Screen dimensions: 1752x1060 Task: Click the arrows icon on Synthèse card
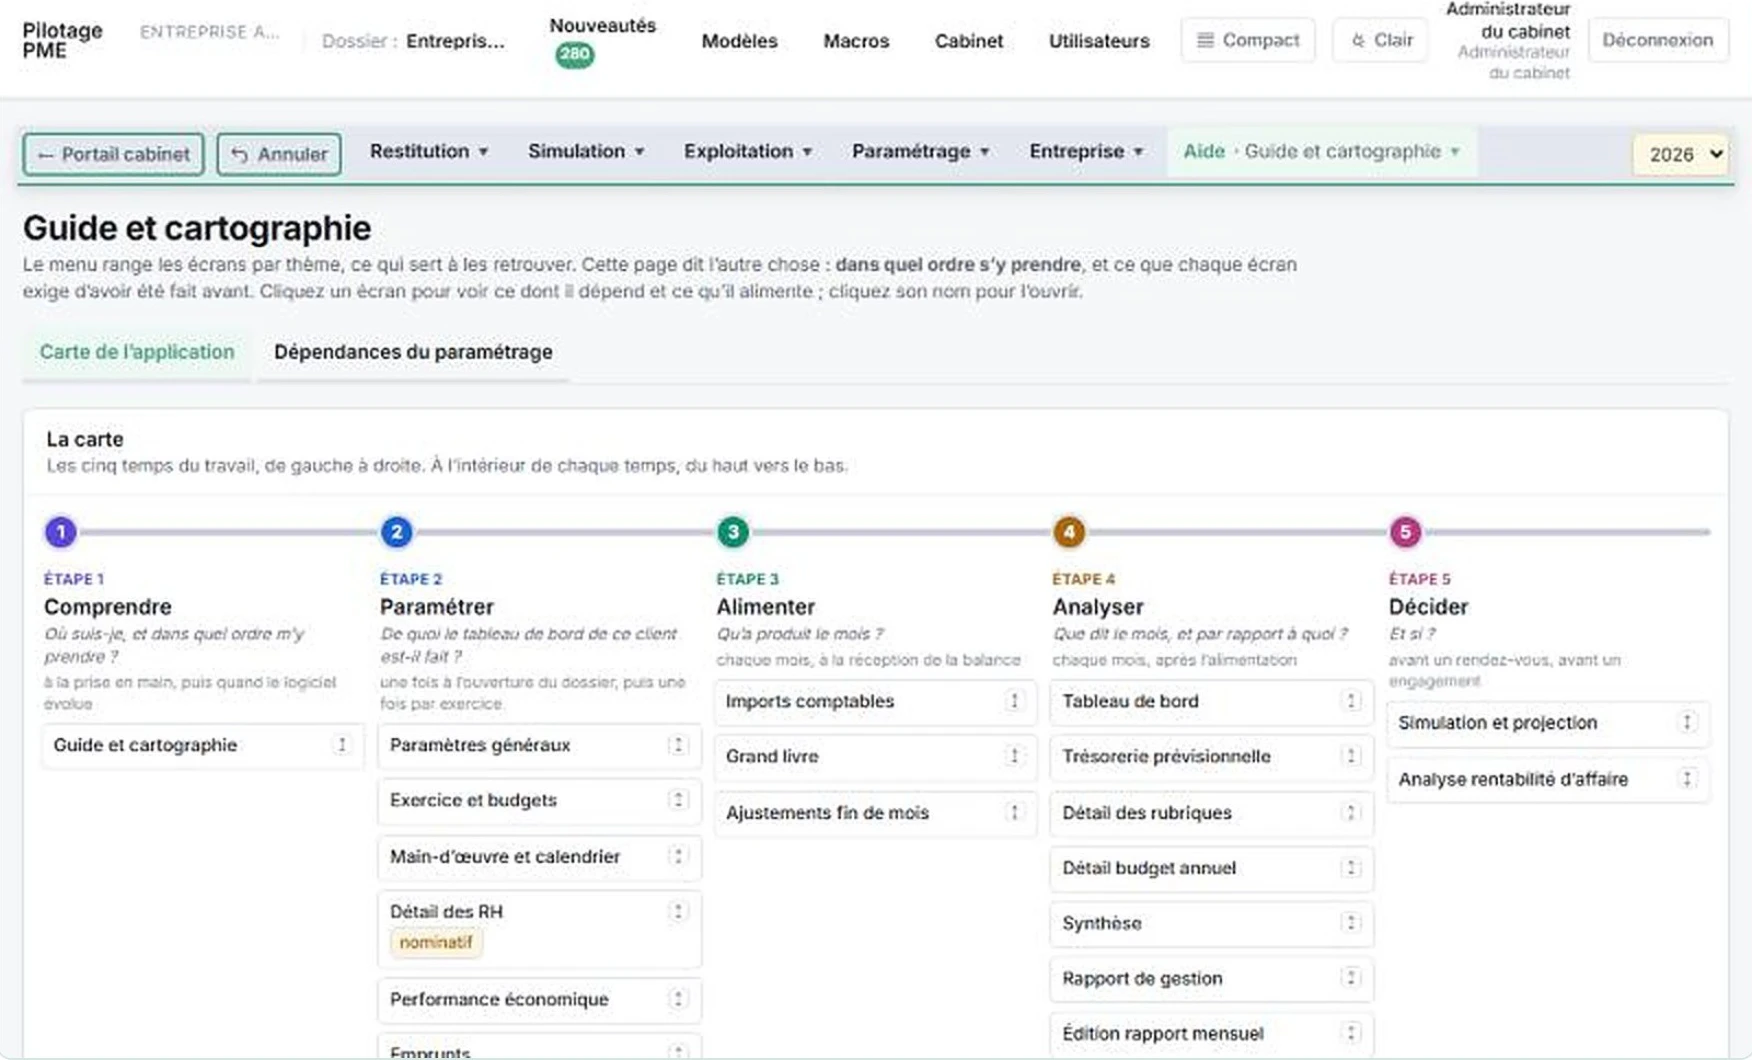click(1350, 923)
